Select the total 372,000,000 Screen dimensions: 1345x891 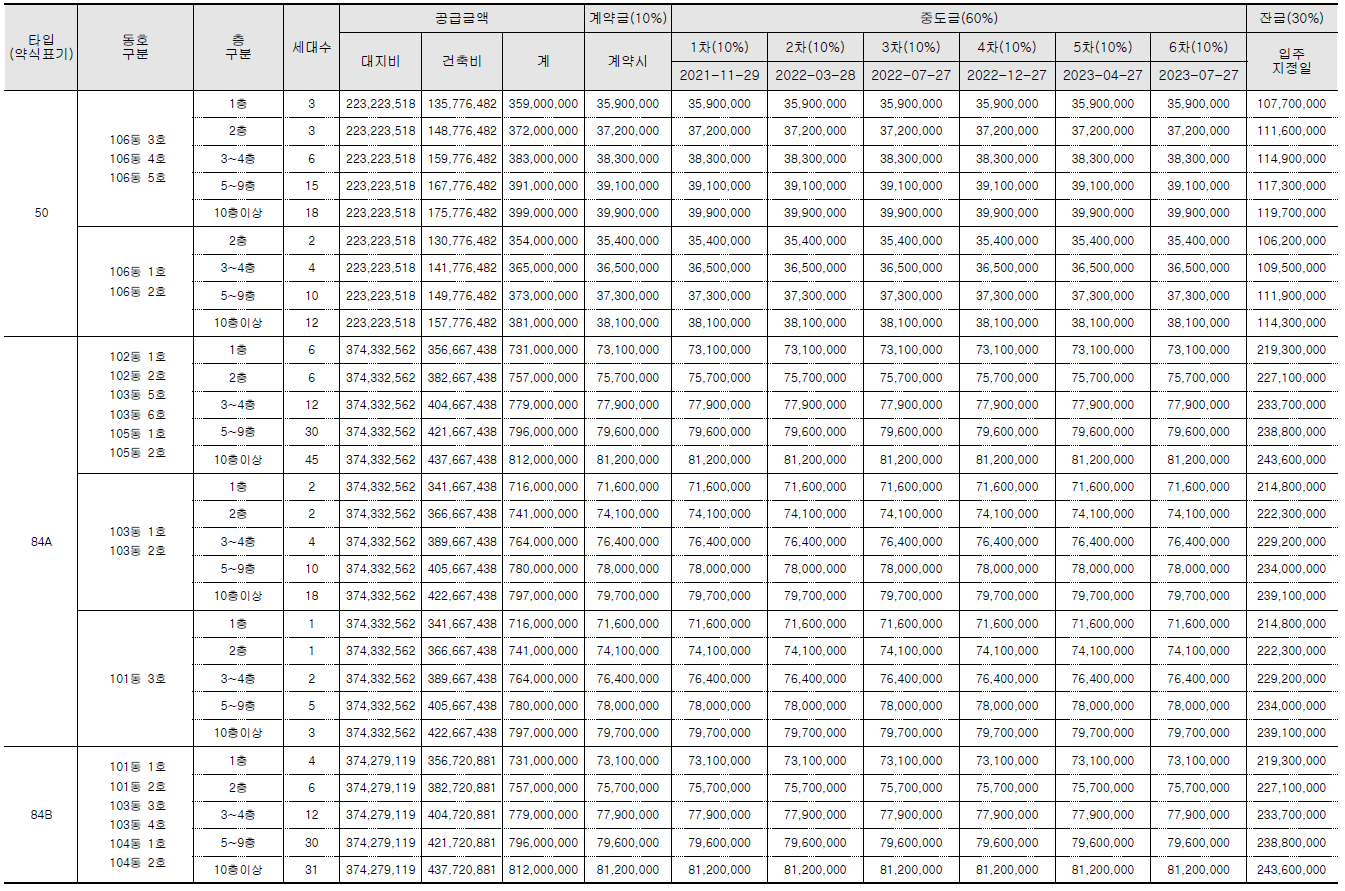543,131
